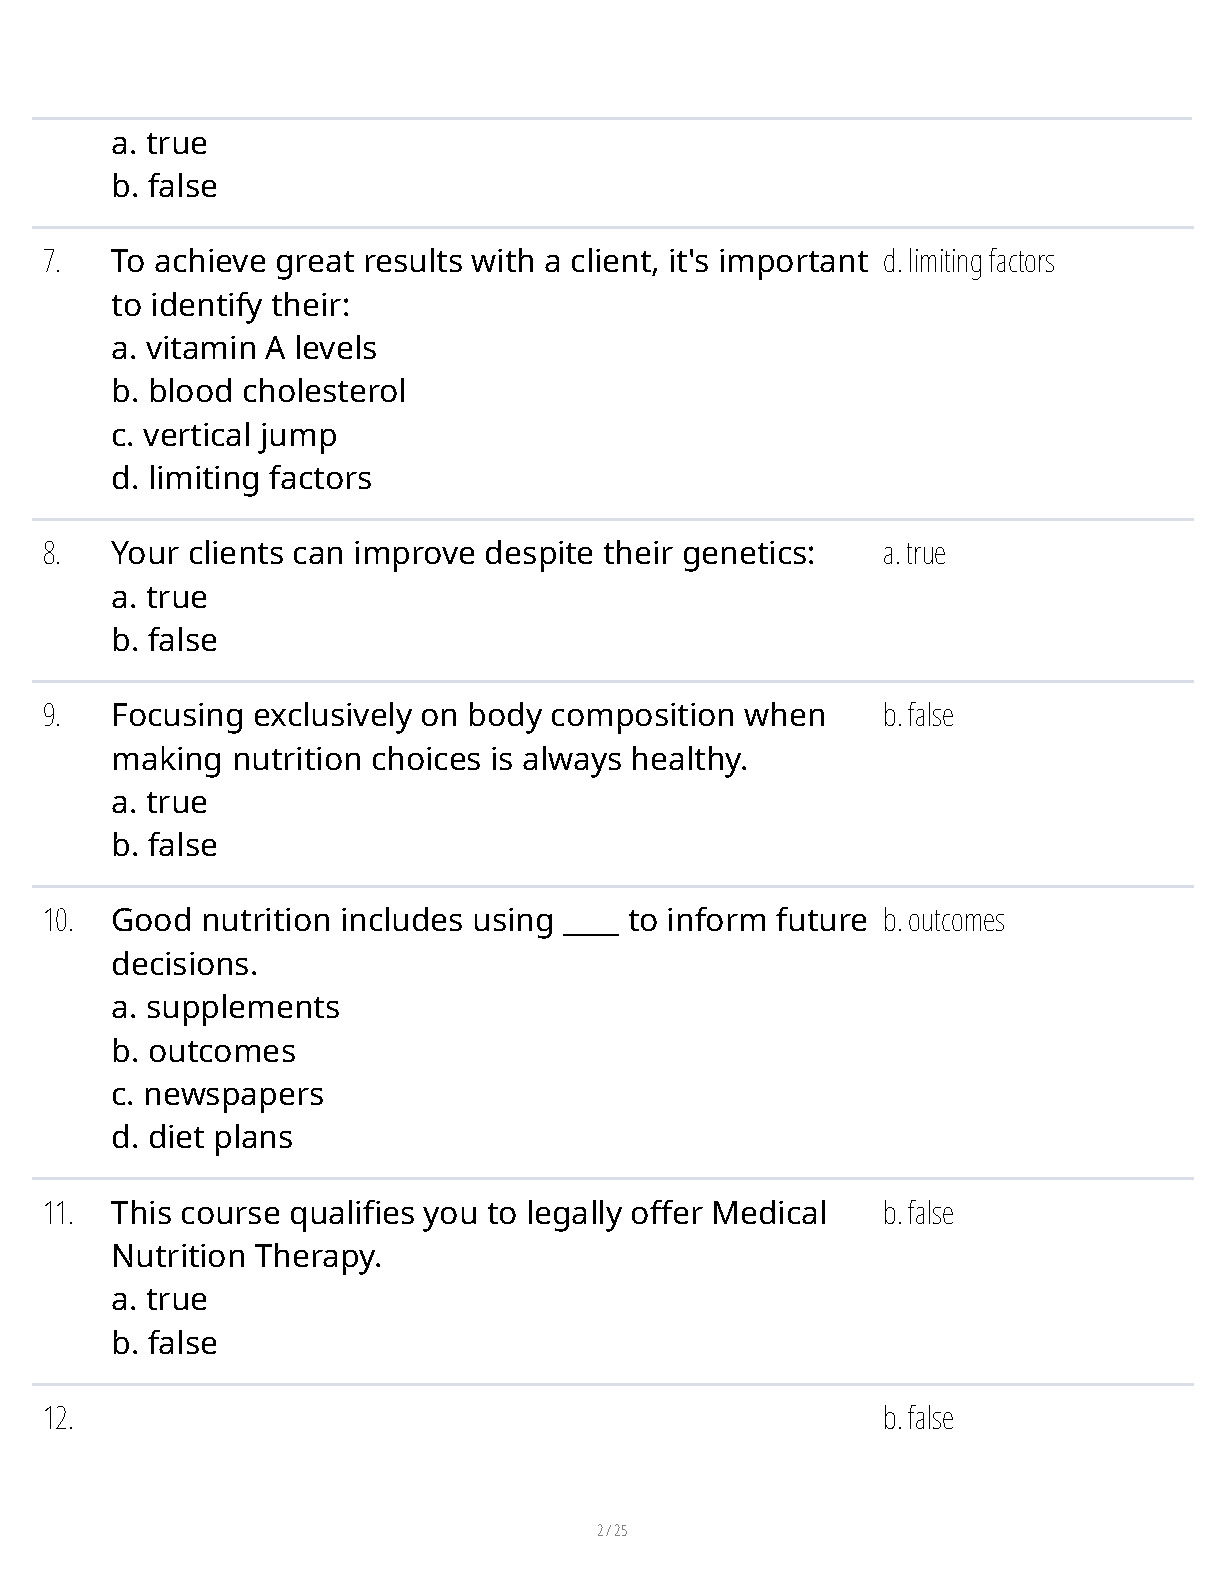Screen dimensions: 1224x1584
Task: Click page indicator '2 / 25'
Action: coord(612,1531)
